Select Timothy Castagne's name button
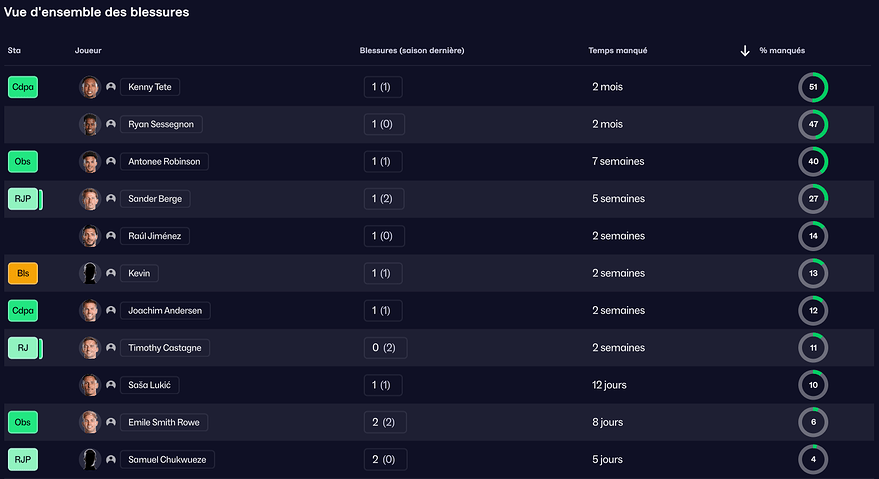879x479 pixels. coord(165,348)
